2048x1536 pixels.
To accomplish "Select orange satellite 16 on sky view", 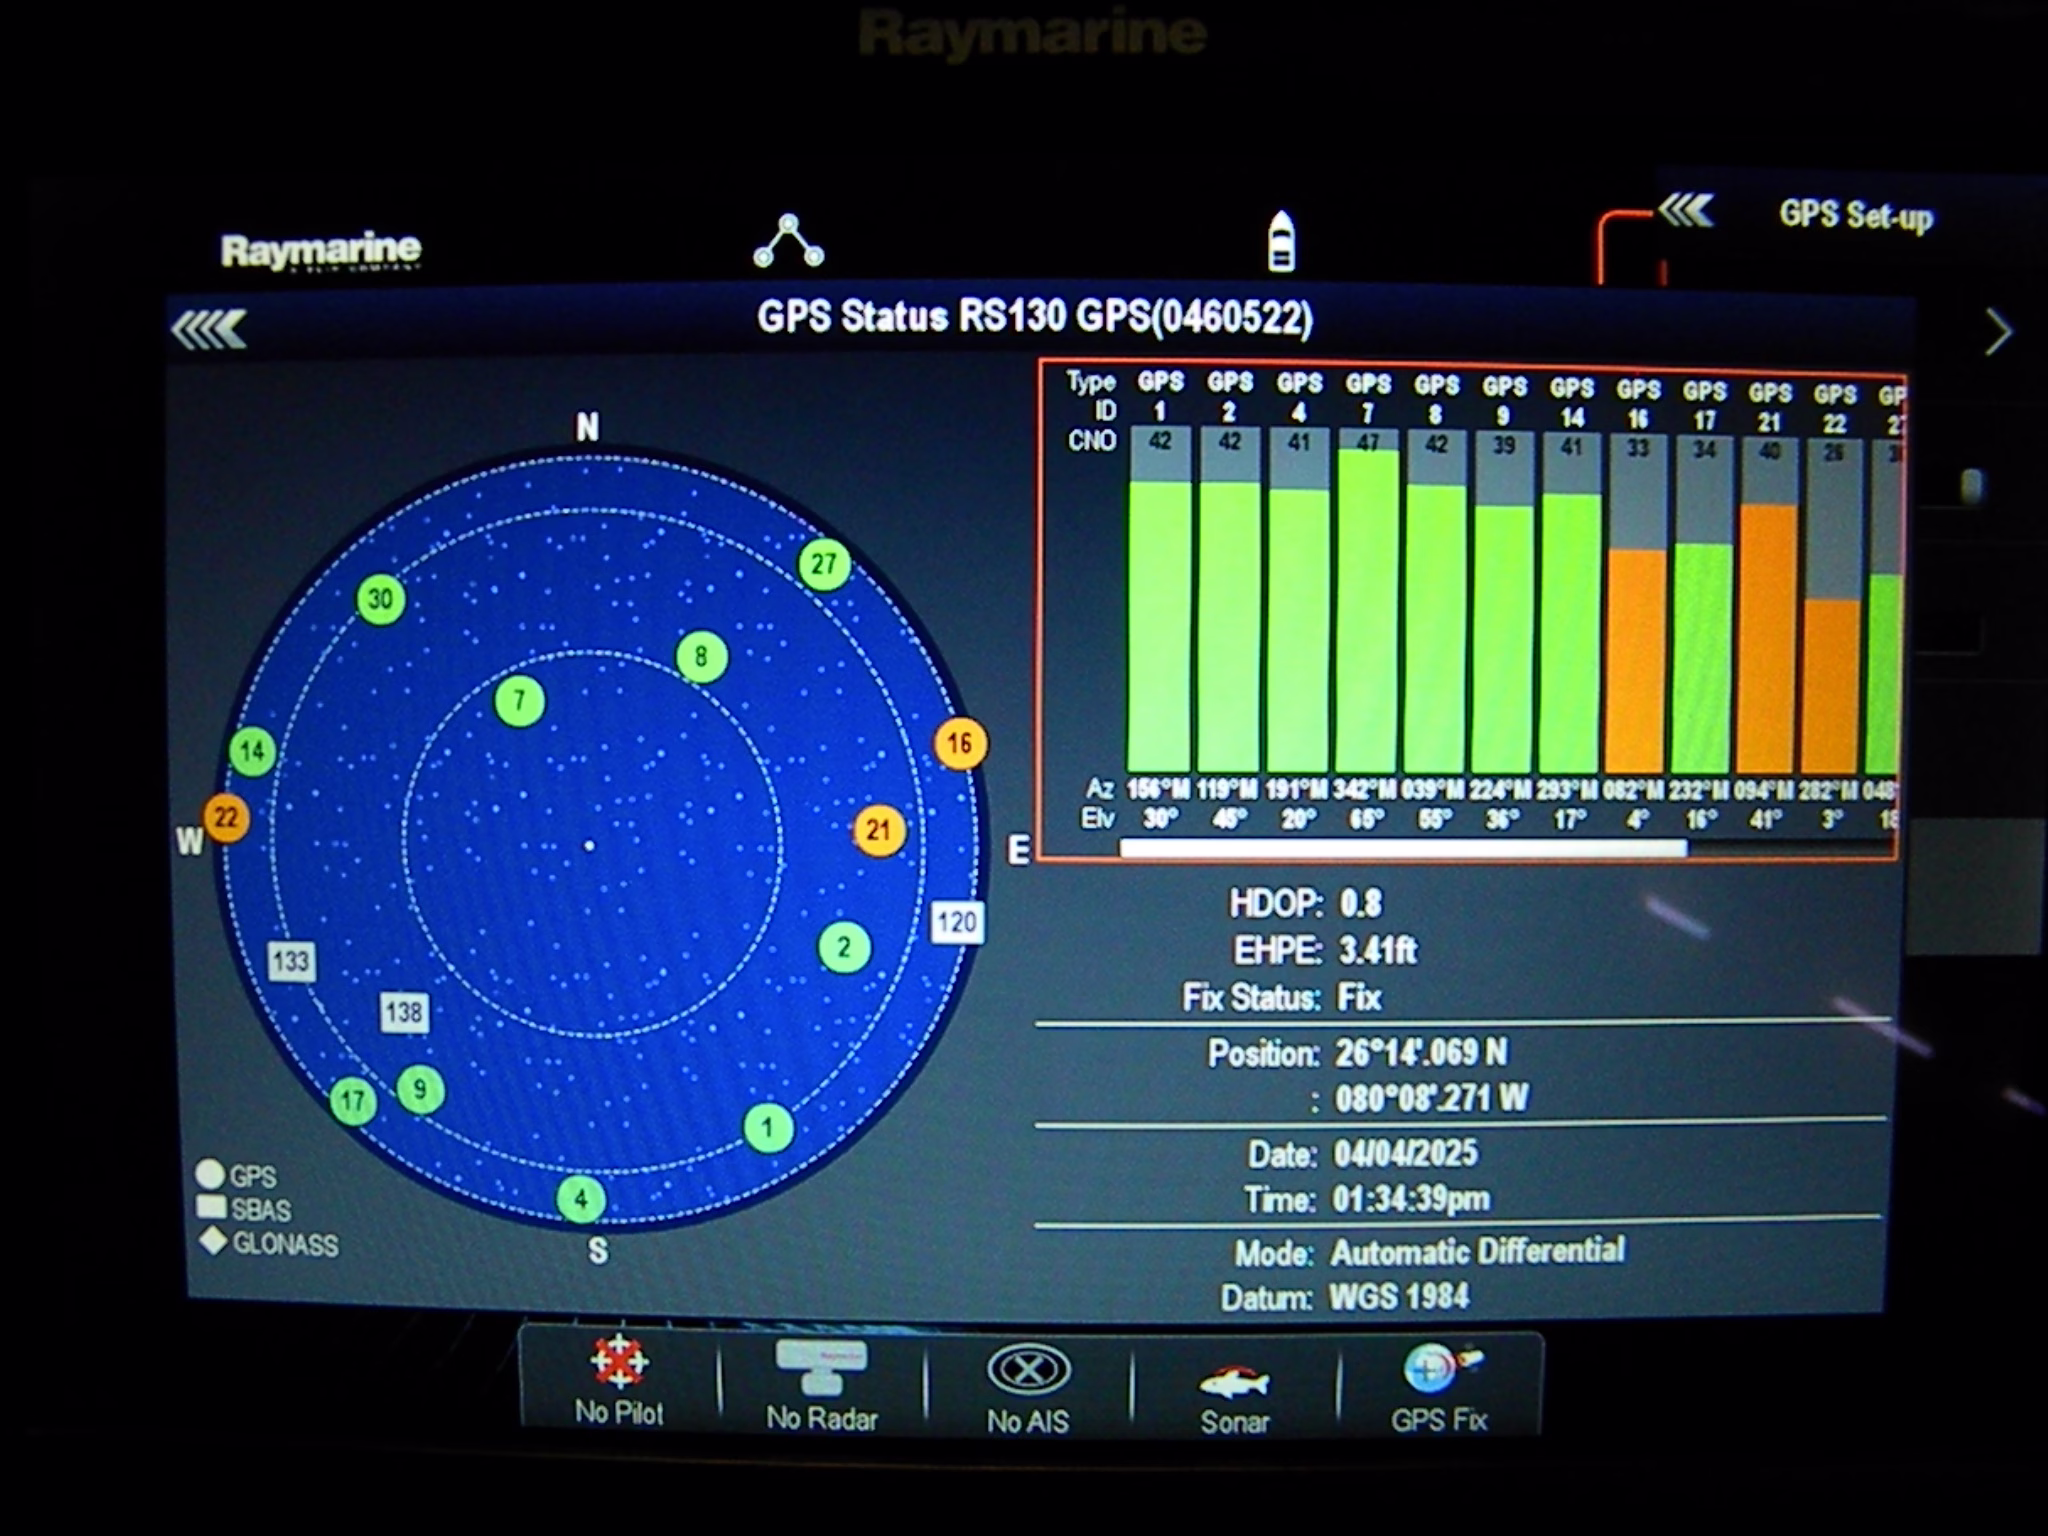I will pyautogui.click(x=960, y=744).
